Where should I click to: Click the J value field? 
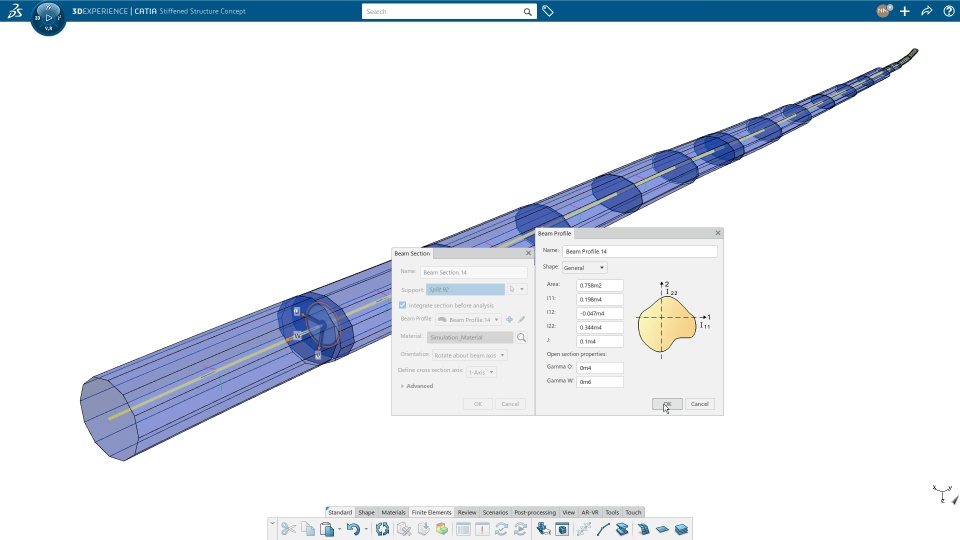coord(599,342)
